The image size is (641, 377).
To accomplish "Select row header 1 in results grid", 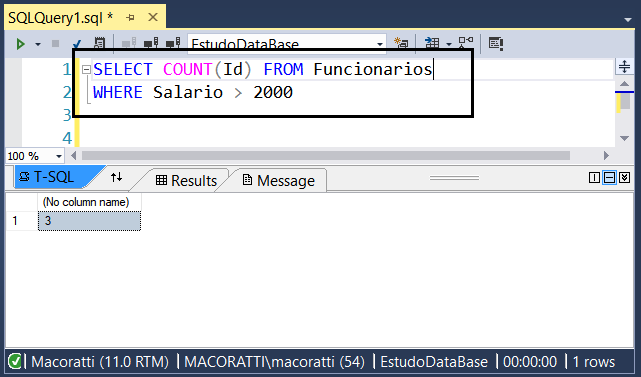I will (x=21, y=221).
